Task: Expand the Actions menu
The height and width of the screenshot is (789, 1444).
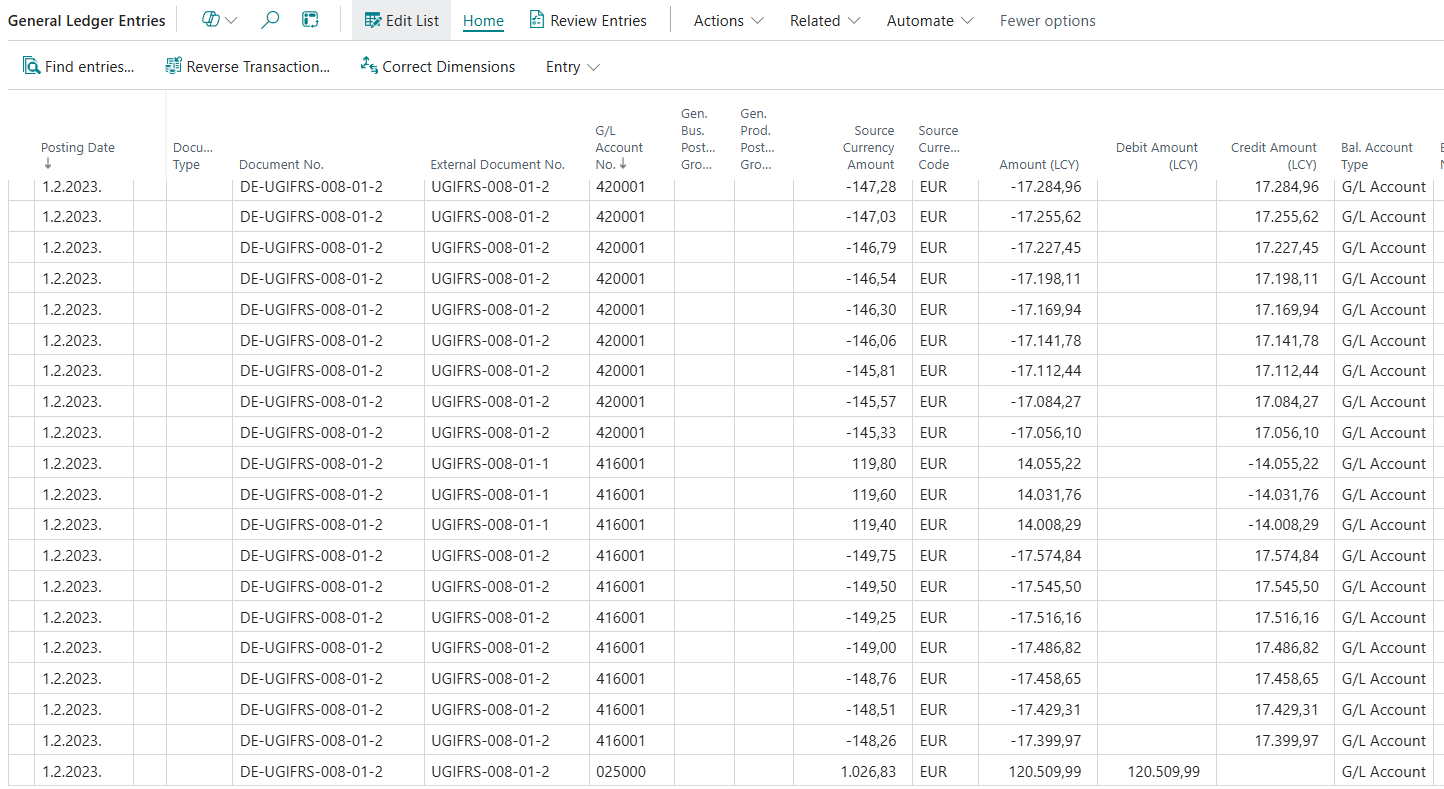Action: (x=728, y=20)
